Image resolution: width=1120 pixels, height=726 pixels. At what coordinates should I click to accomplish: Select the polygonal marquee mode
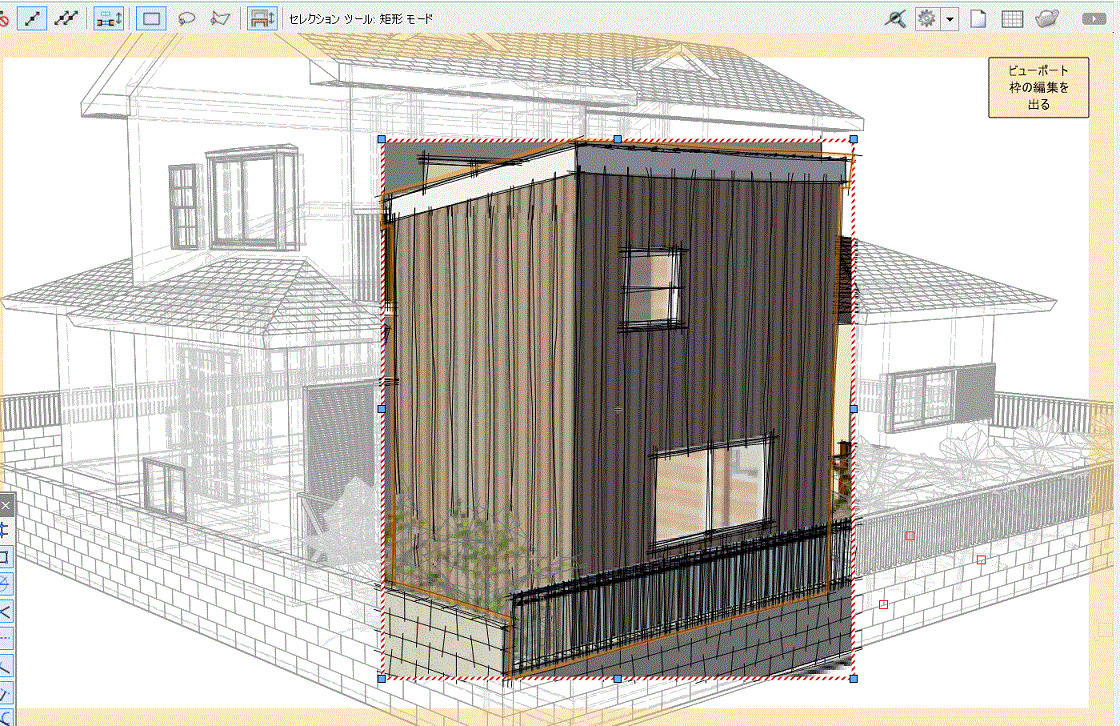tap(221, 19)
